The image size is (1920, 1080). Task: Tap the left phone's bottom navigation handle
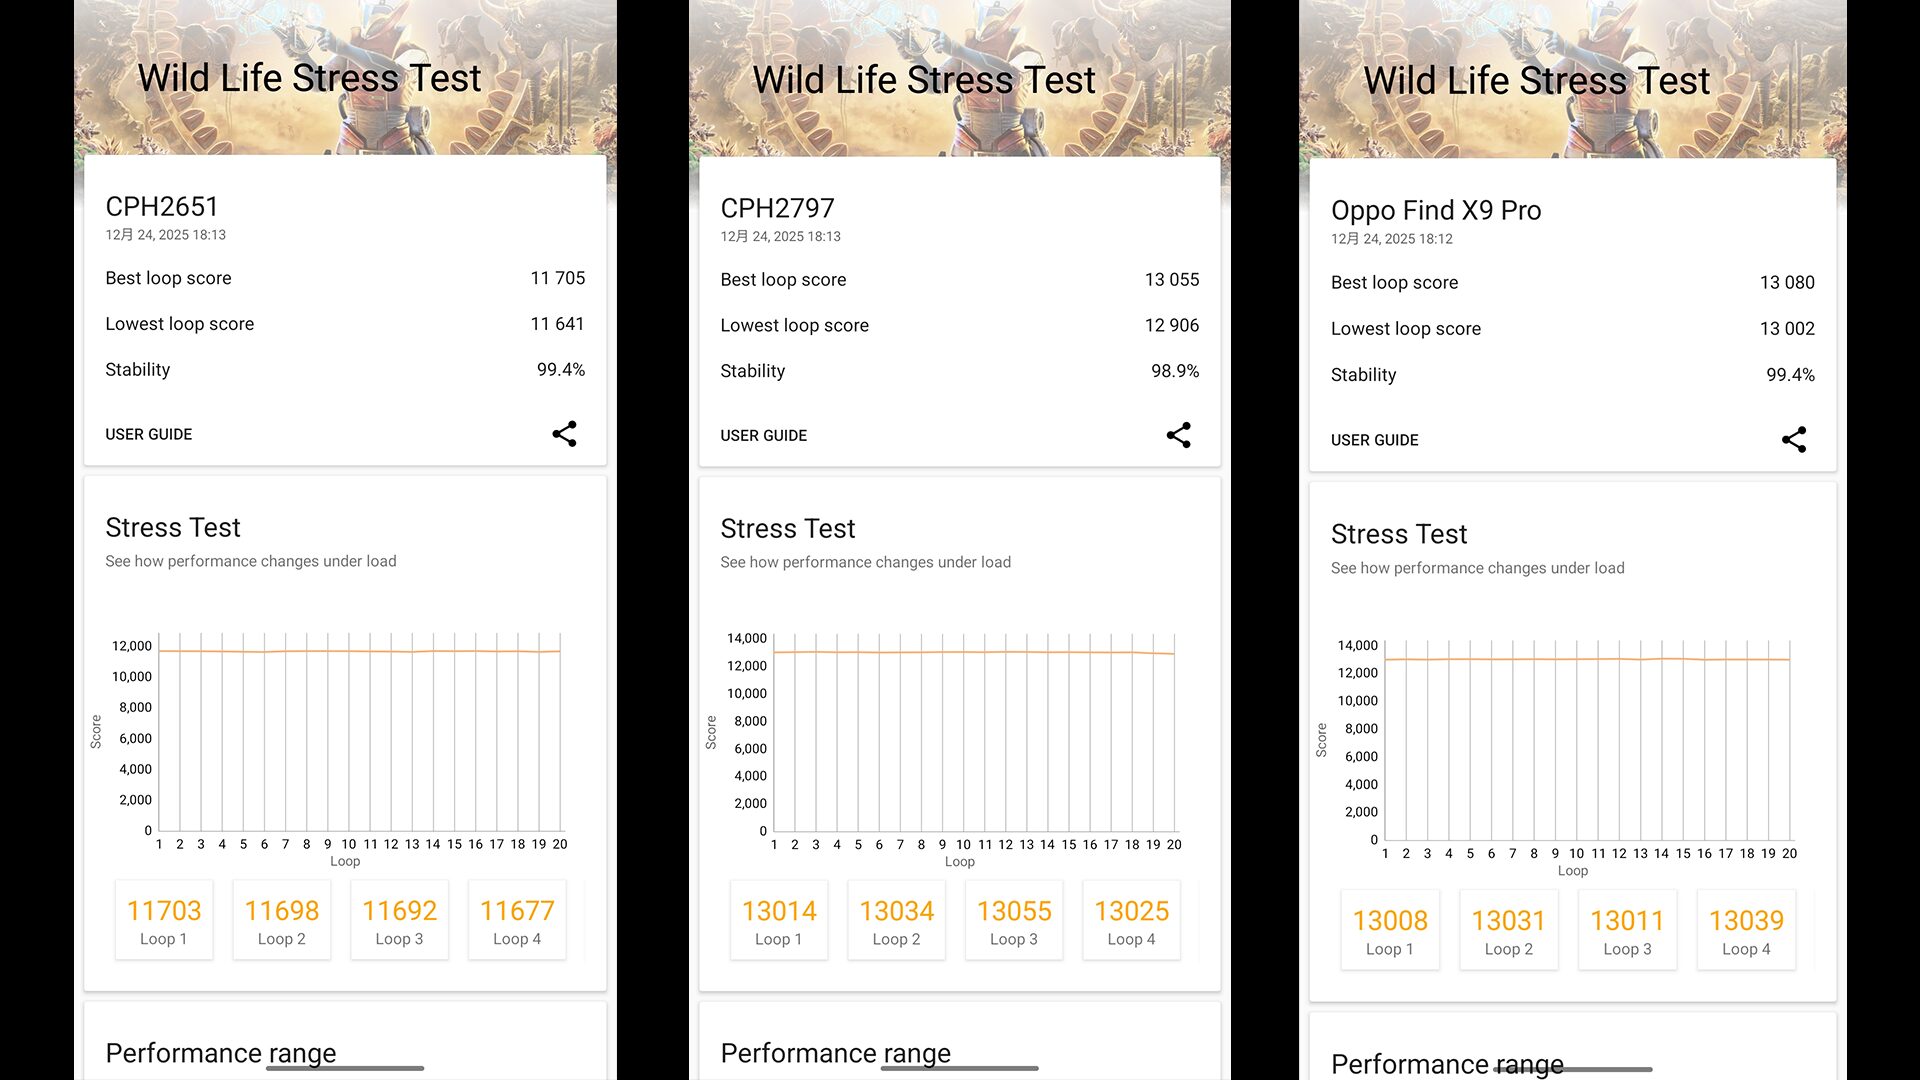coord(345,1068)
